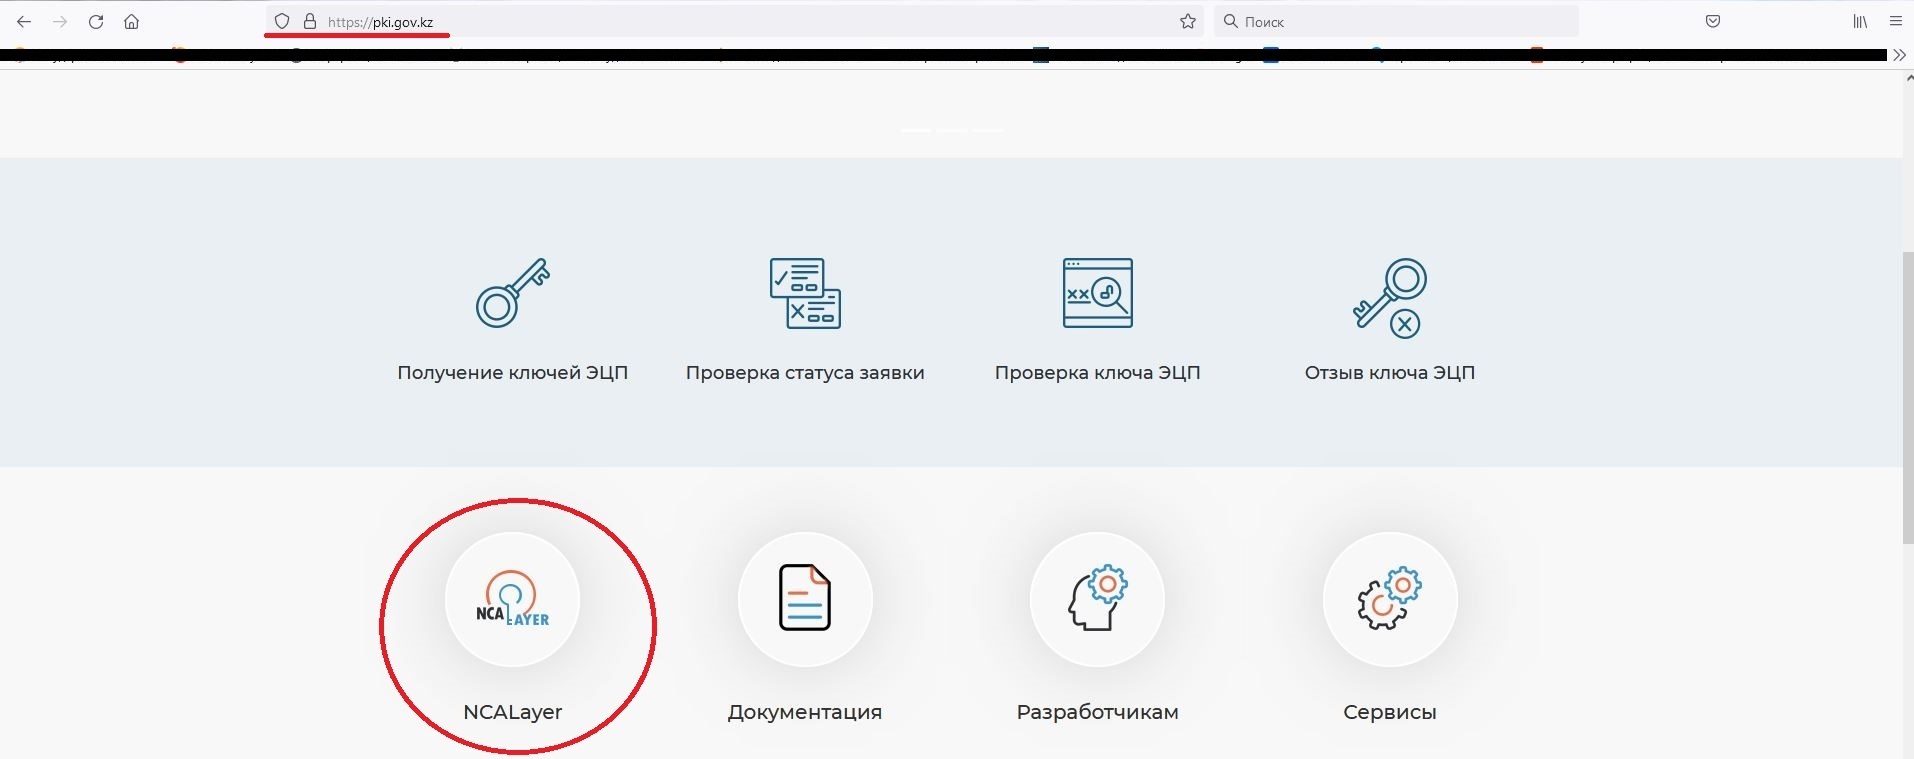View site security via the padlock icon
The image size is (1914, 759).
tap(310, 21)
